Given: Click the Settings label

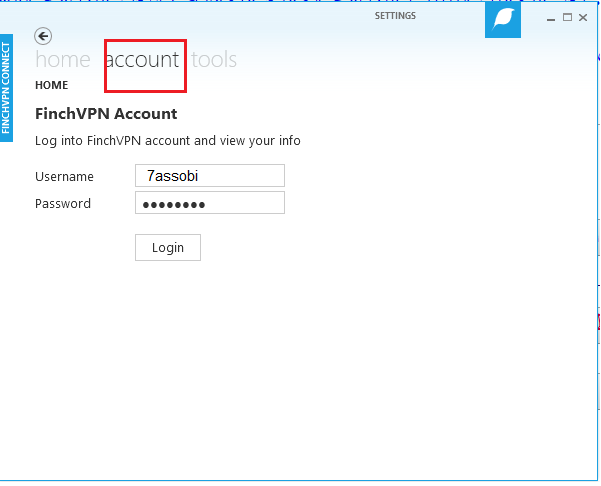Looking at the screenshot, I should point(395,16).
